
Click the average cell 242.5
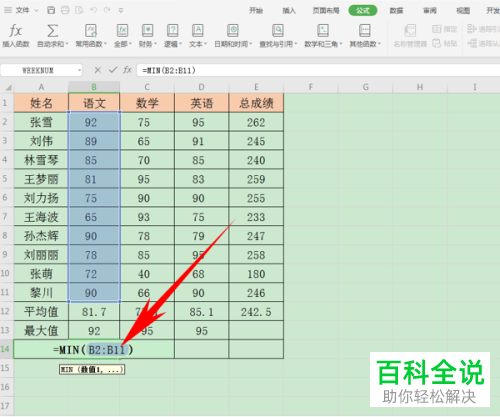coord(256,311)
